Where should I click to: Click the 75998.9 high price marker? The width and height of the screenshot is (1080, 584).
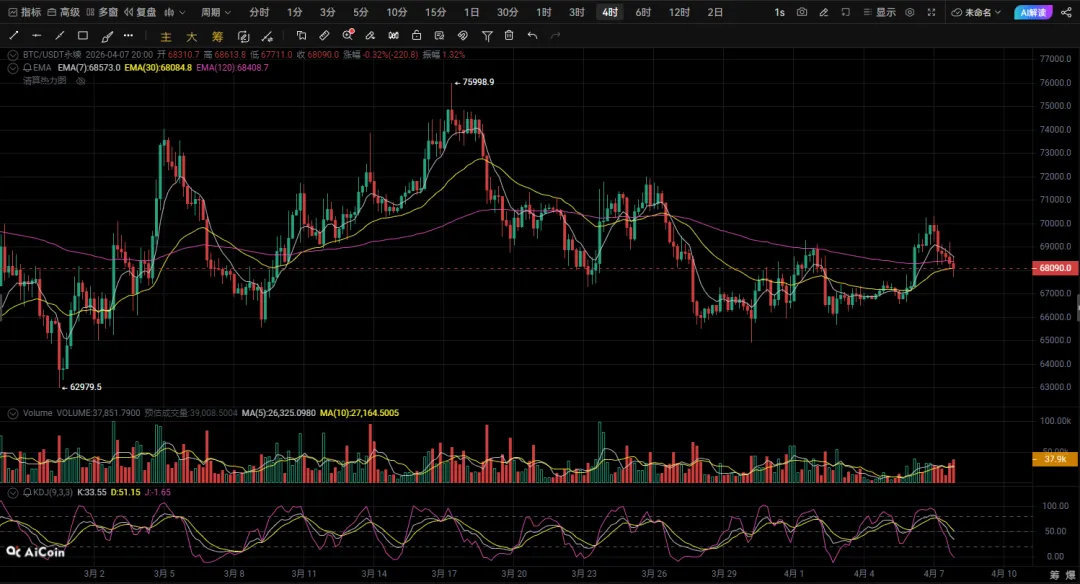tap(474, 82)
